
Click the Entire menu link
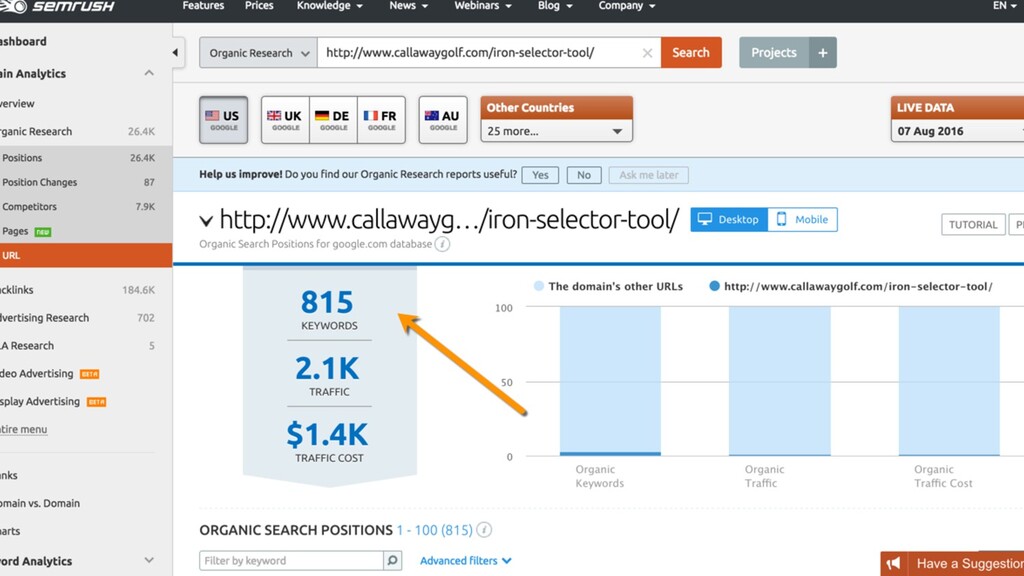coord(24,429)
